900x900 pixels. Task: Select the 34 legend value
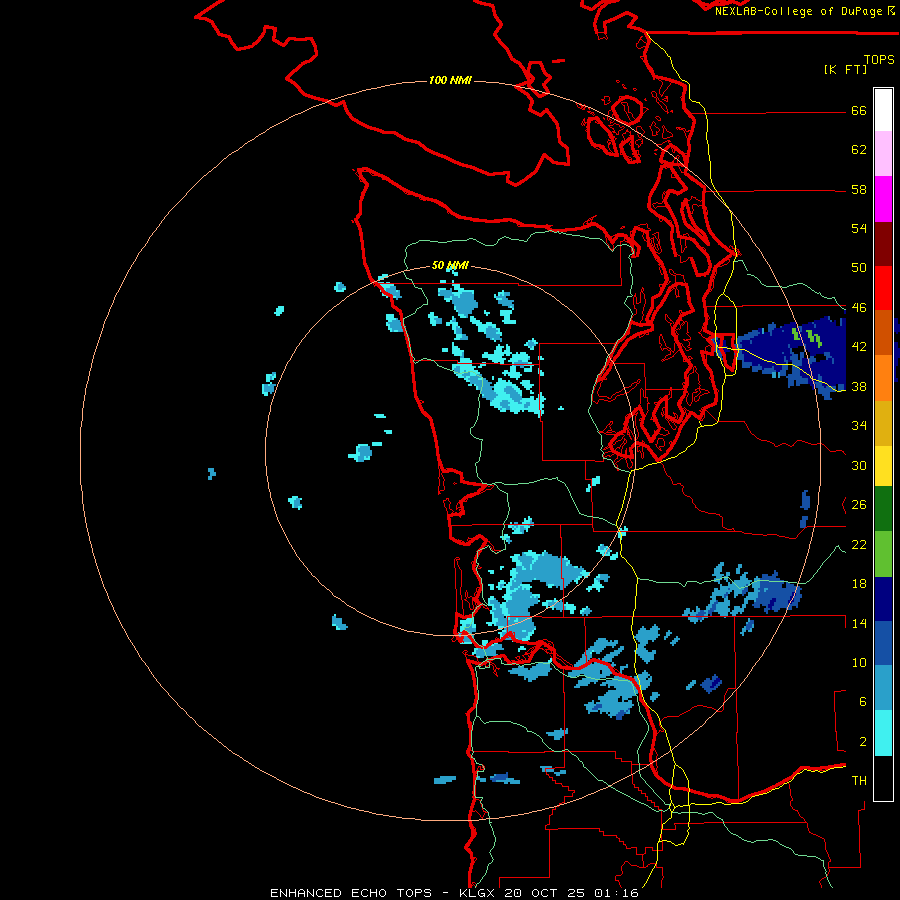[x=859, y=426]
